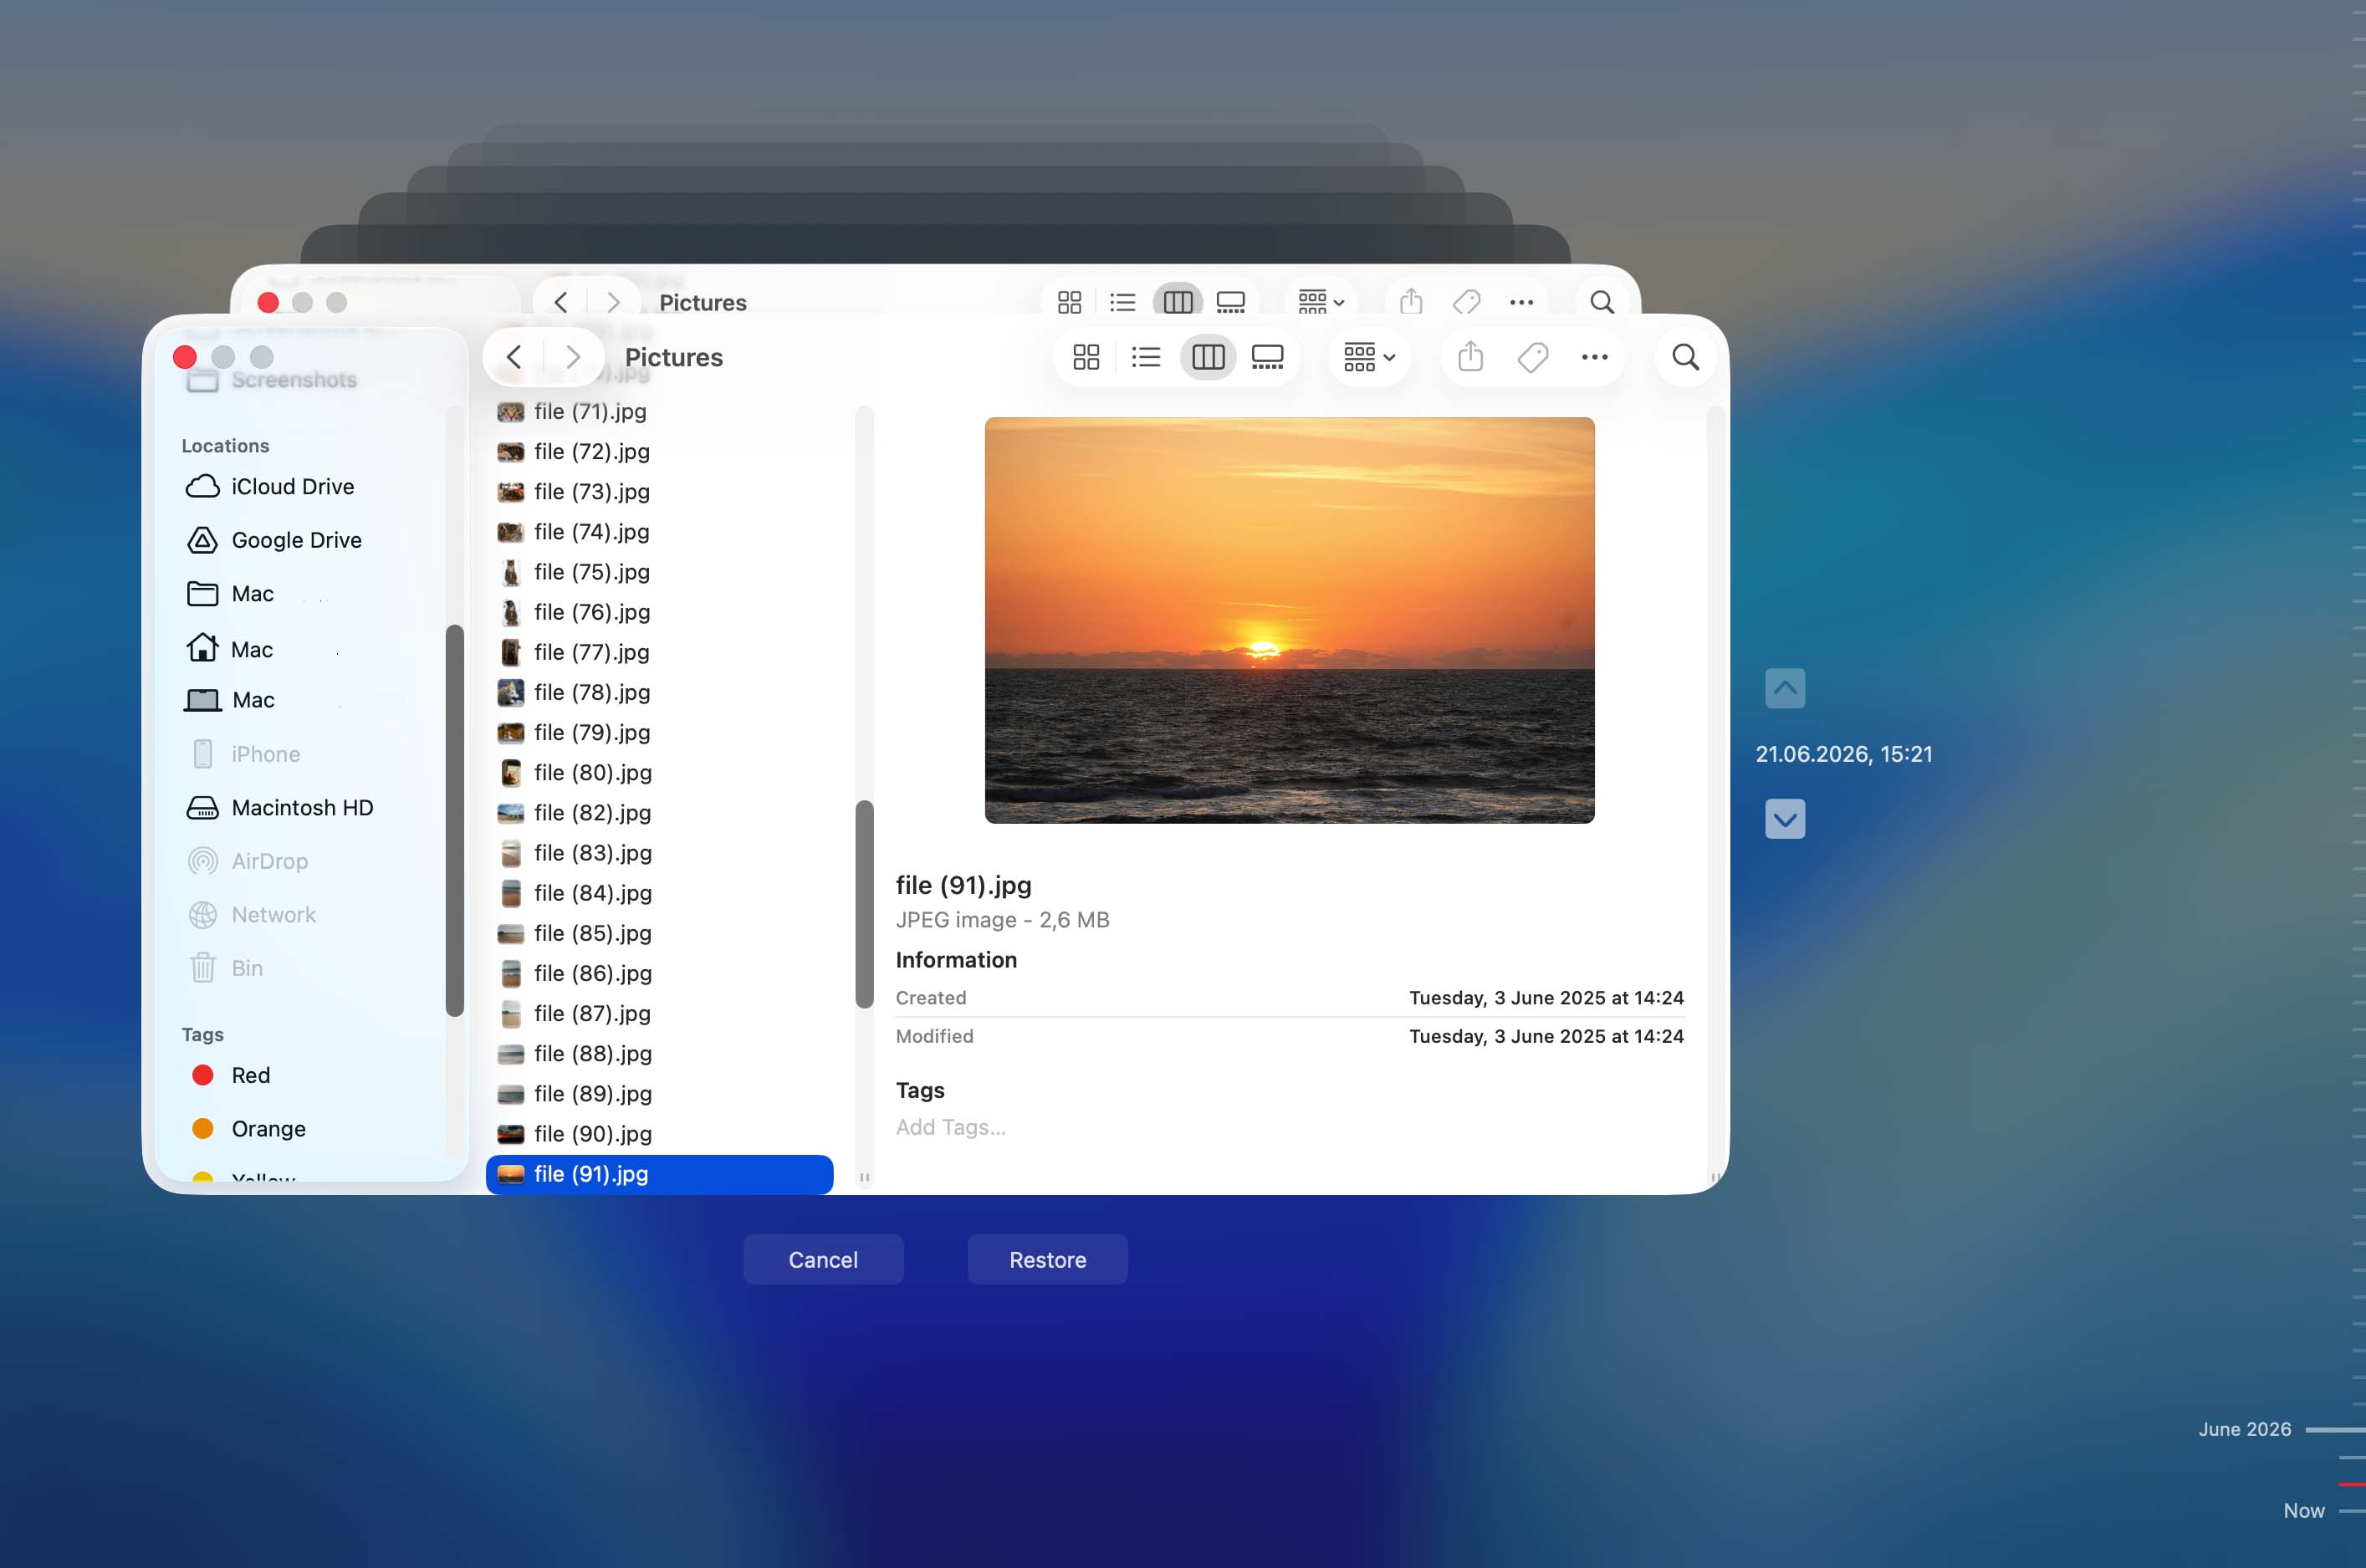Click the Restore button

1047,1260
